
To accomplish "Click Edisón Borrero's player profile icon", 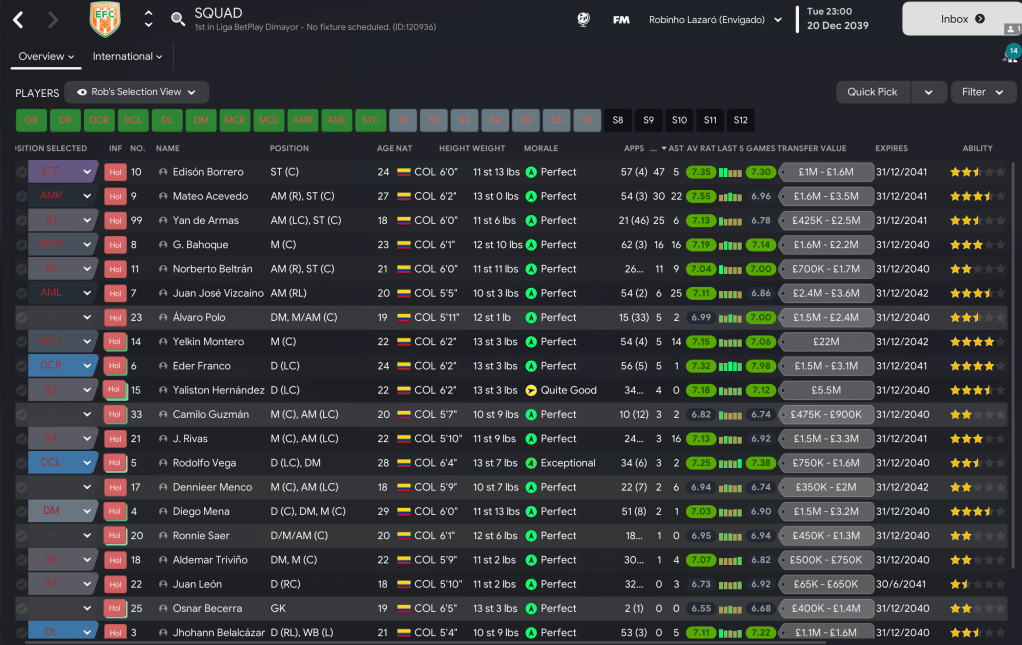I will 163,172.
